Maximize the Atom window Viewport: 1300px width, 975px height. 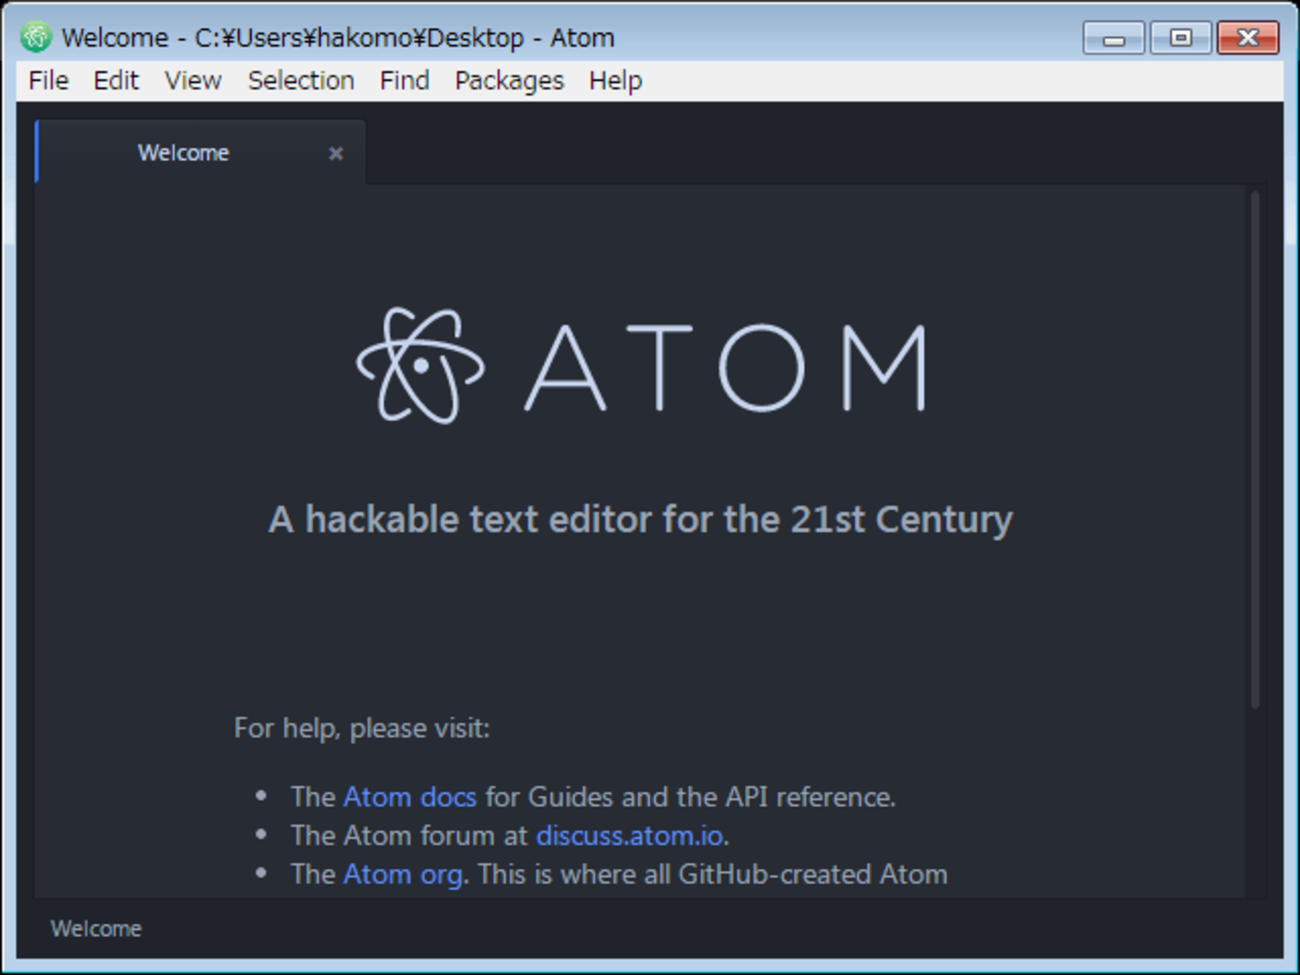click(x=1180, y=38)
